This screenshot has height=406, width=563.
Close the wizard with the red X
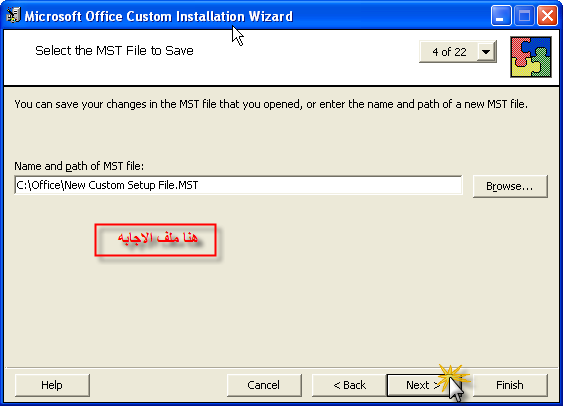click(x=547, y=16)
